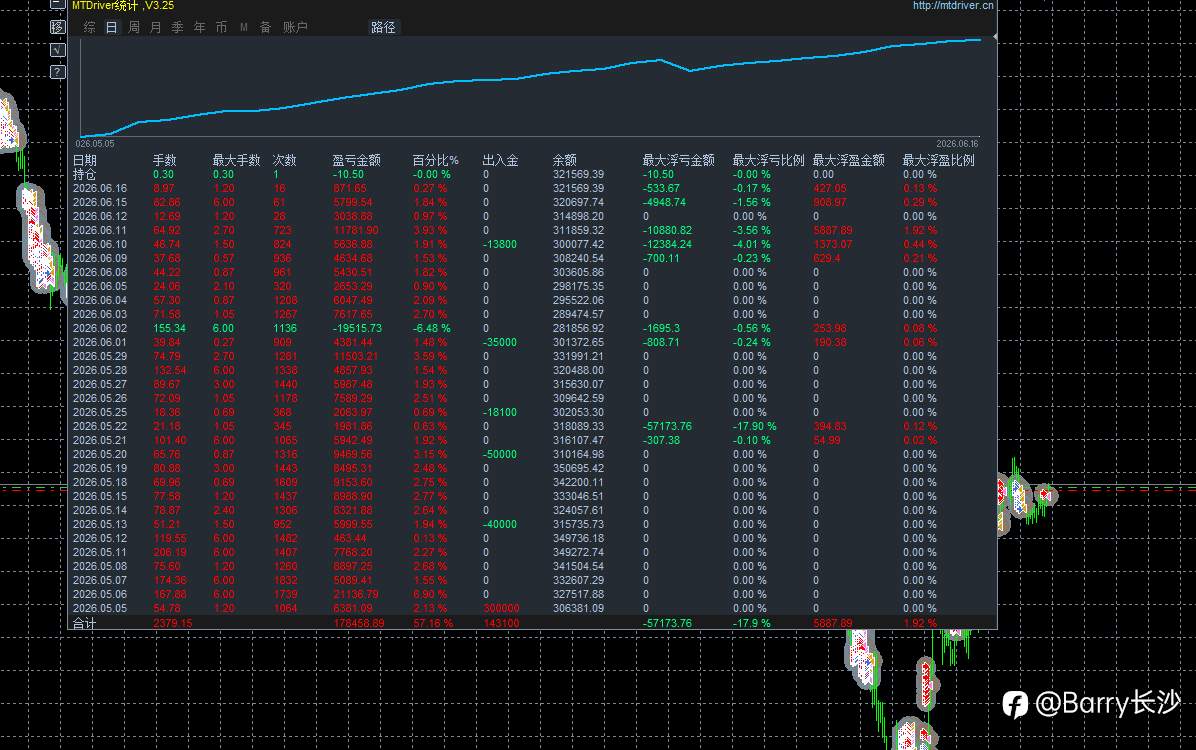Click the 最大浮盈比例 column header
Image resolution: width=1196 pixels, height=750 pixels.
click(938, 160)
